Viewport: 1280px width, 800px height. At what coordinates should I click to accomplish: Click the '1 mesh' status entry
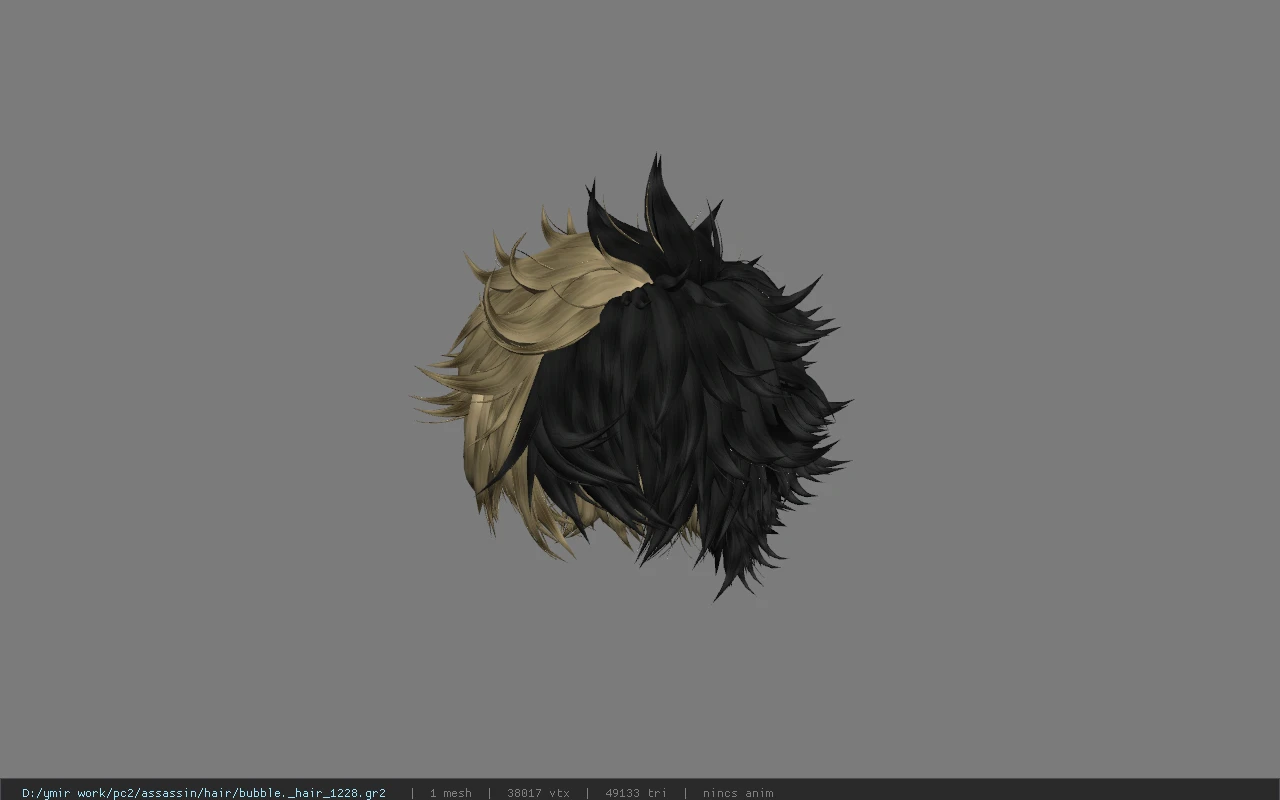(450, 793)
